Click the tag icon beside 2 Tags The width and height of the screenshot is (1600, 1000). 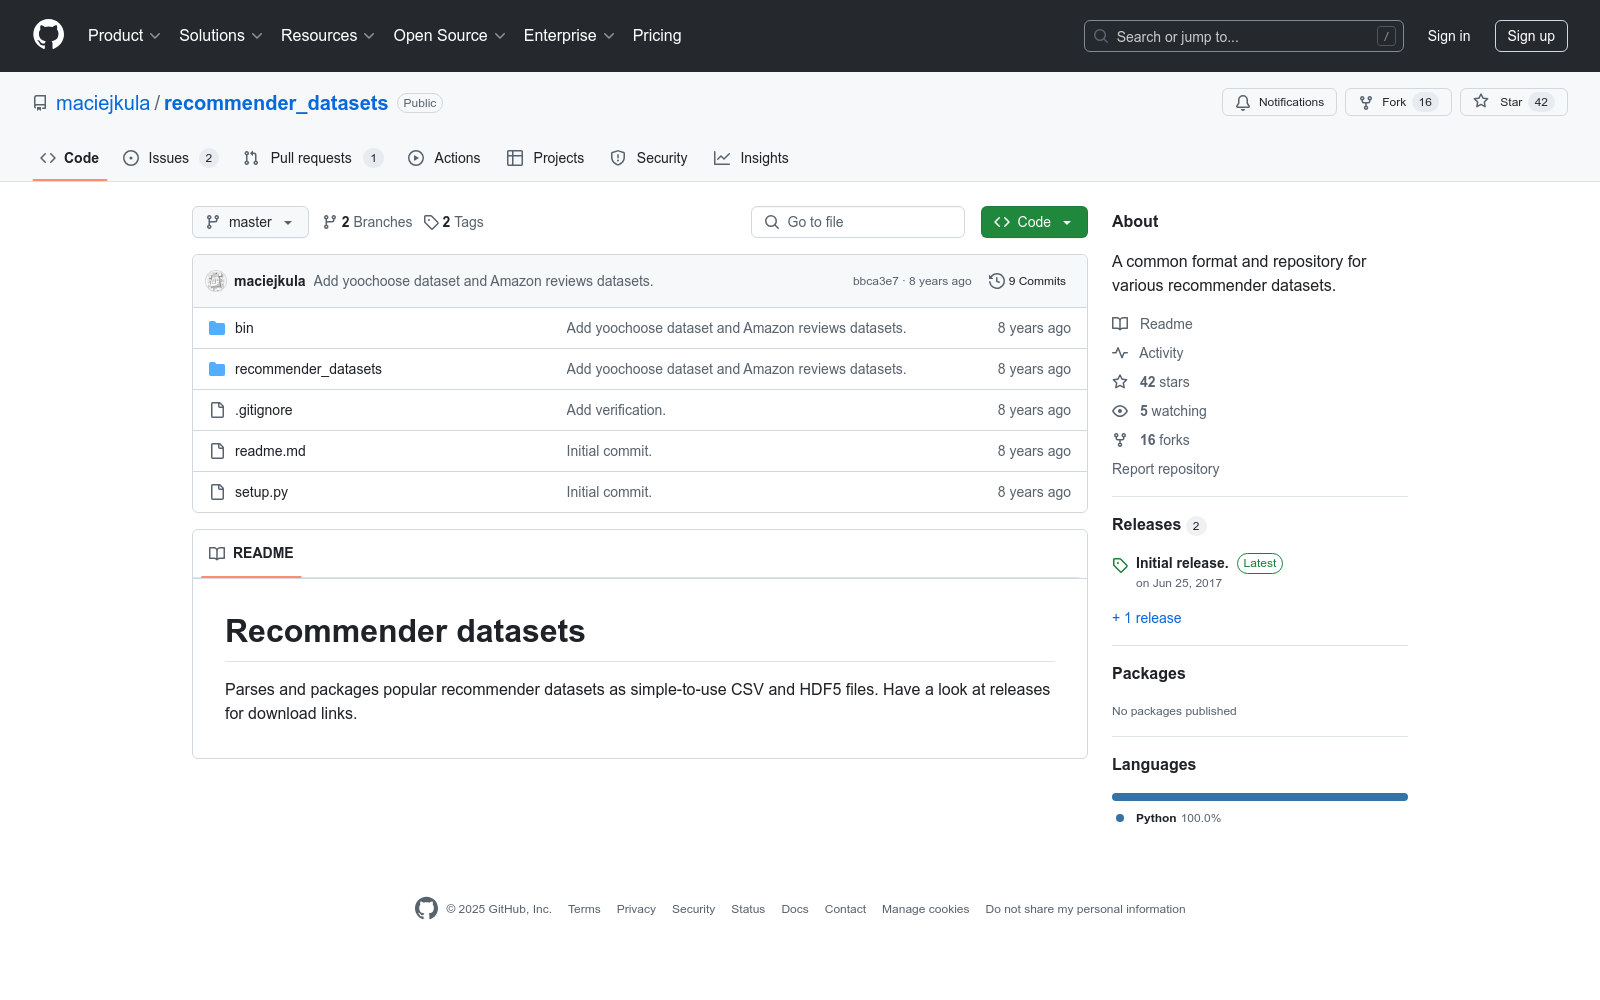(x=431, y=222)
